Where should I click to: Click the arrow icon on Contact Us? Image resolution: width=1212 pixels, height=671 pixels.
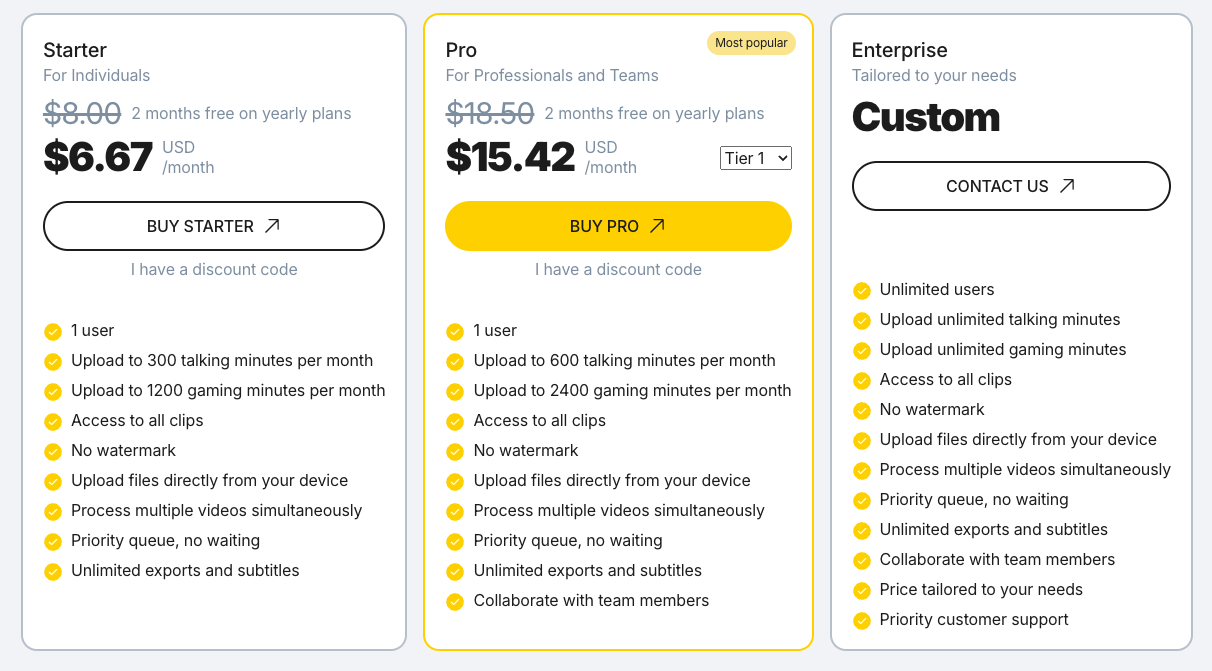pyautogui.click(x=1067, y=186)
